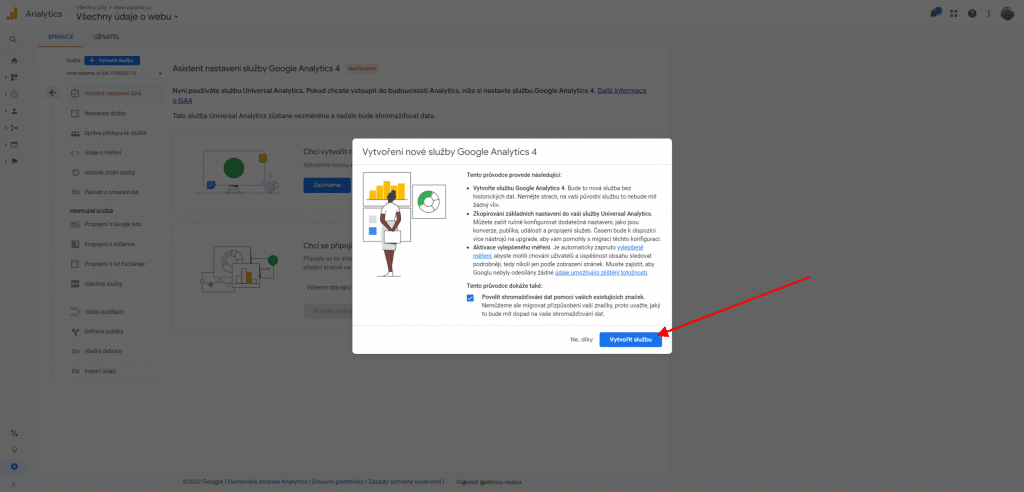Screen dimensions: 1024x492
Task: Open Attribution icon near sidebar bottom
Action: tap(14, 433)
